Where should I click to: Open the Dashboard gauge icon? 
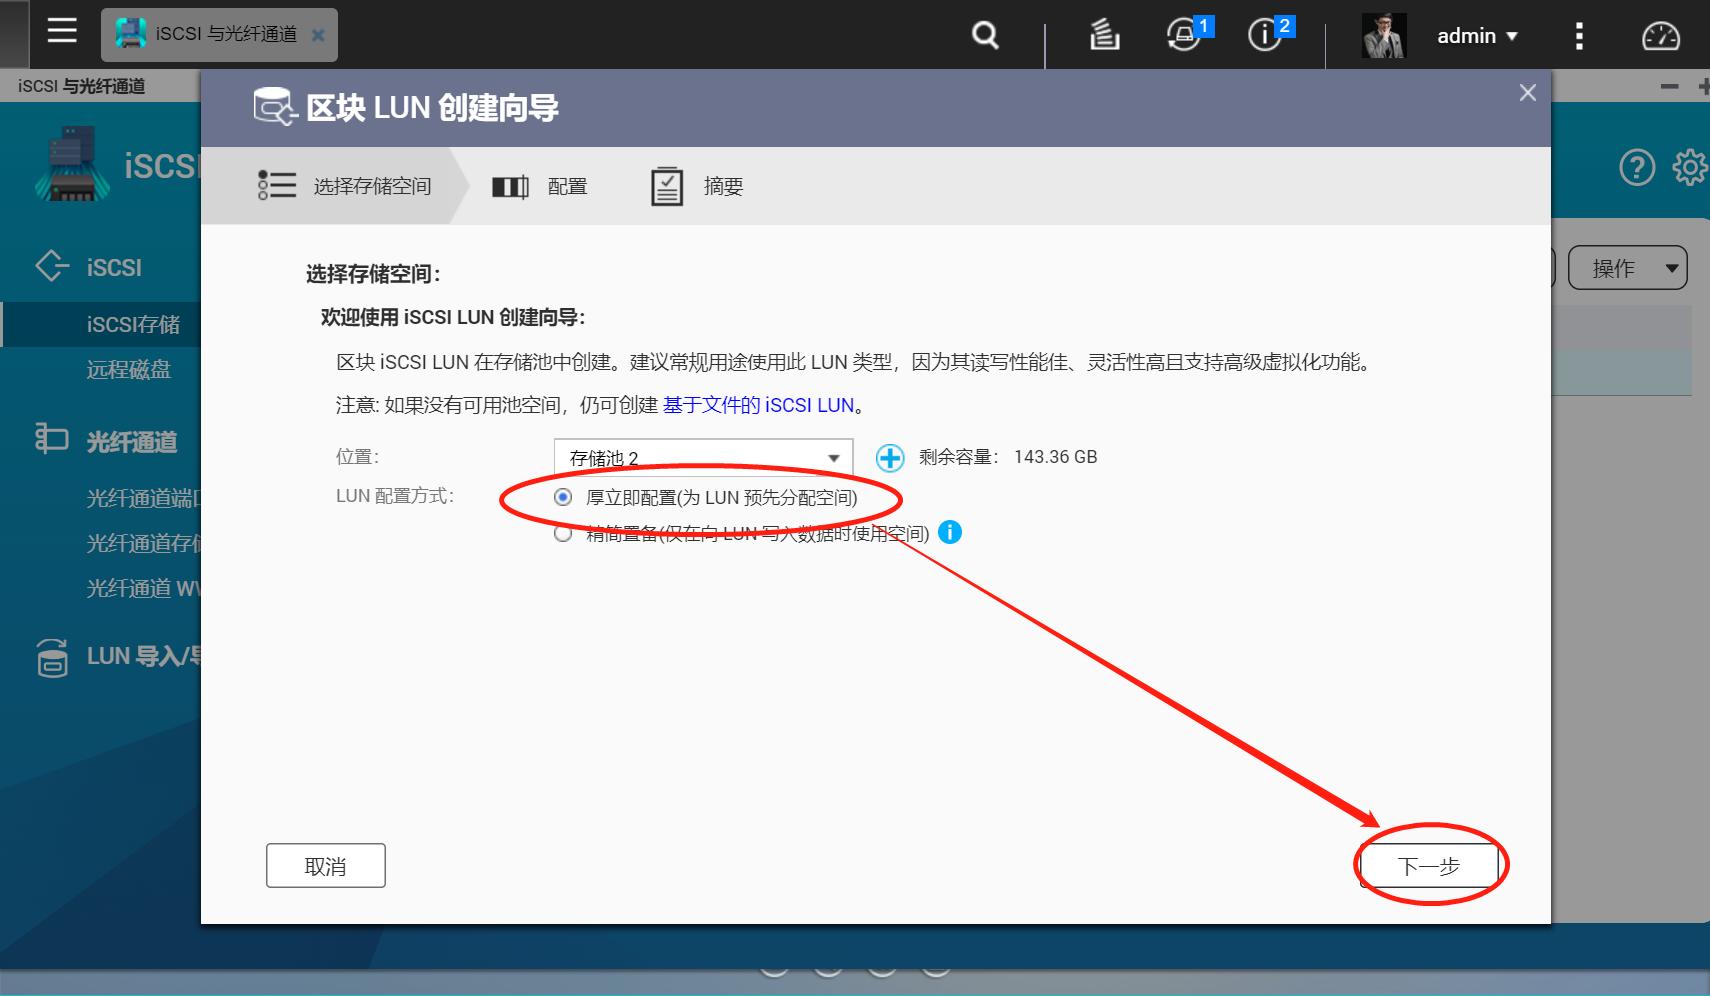pos(1661,35)
